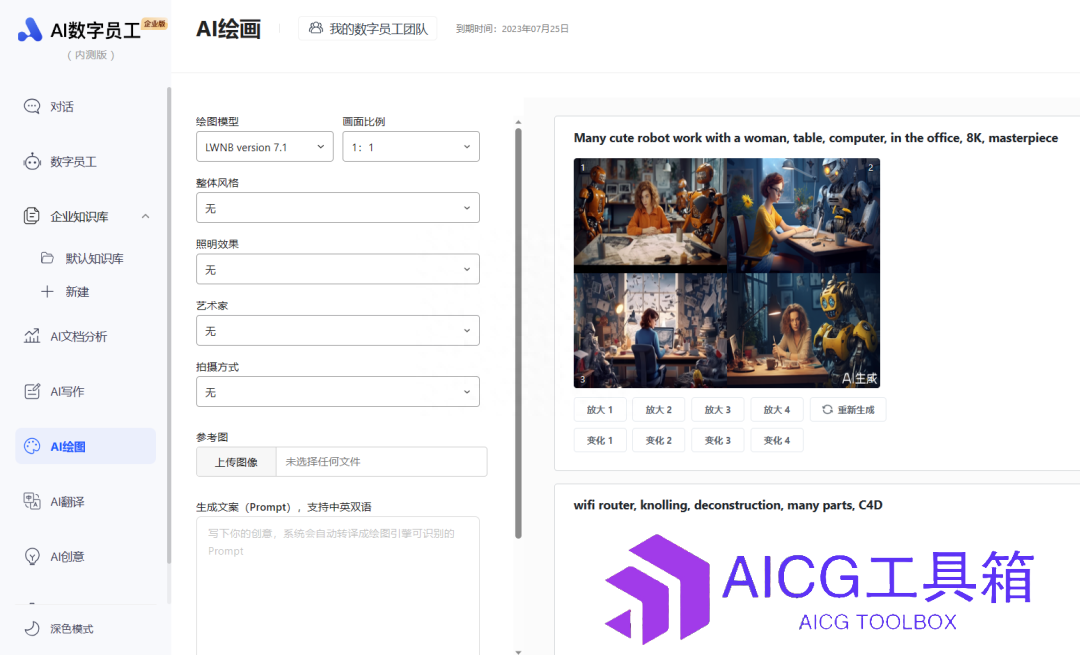Collapse the 企业知识库 section chevron
This screenshot has width=1080, height=655.
145,216
